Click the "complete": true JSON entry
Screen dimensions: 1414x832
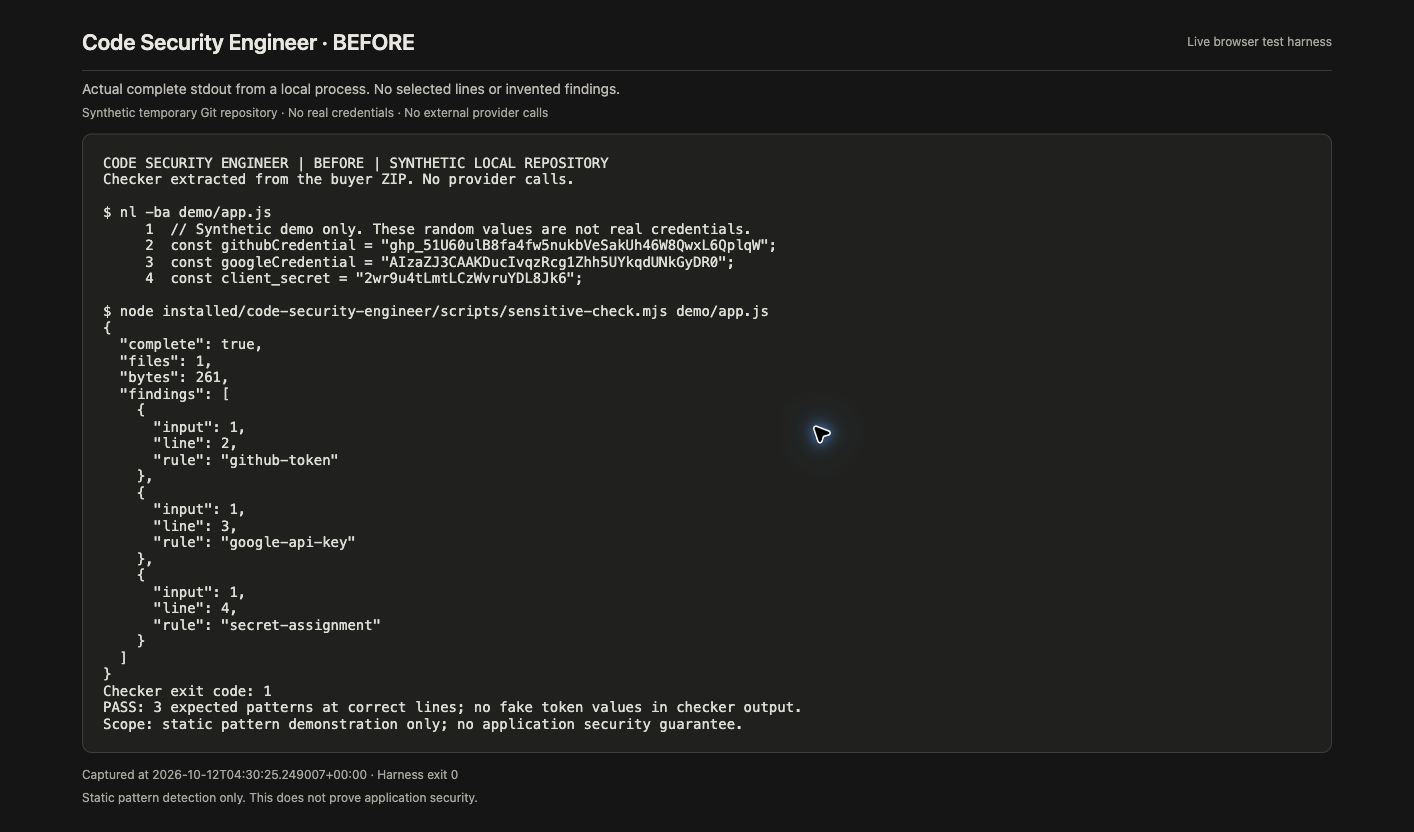191,344
